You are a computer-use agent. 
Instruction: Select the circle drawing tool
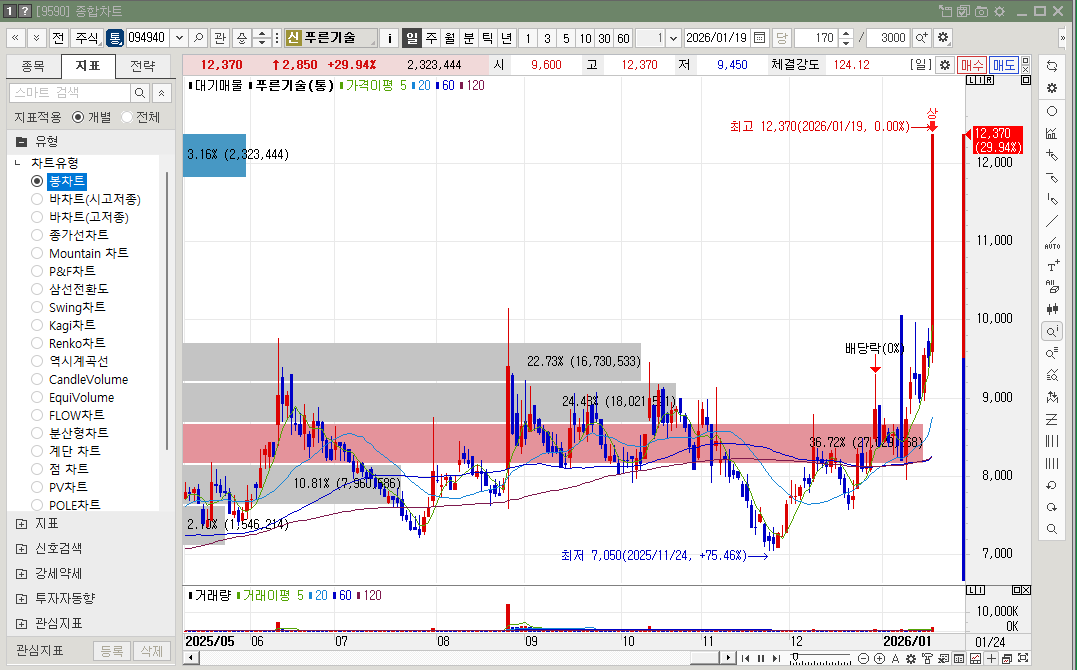click(x=1052, y=111)
